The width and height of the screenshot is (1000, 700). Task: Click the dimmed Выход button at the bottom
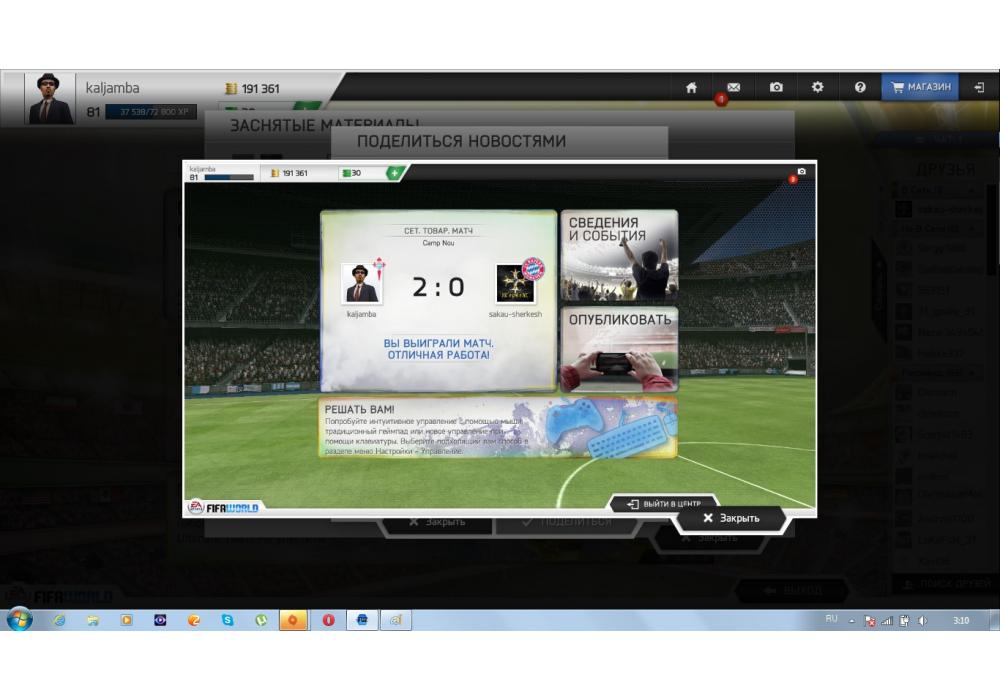tap(793, 590)
